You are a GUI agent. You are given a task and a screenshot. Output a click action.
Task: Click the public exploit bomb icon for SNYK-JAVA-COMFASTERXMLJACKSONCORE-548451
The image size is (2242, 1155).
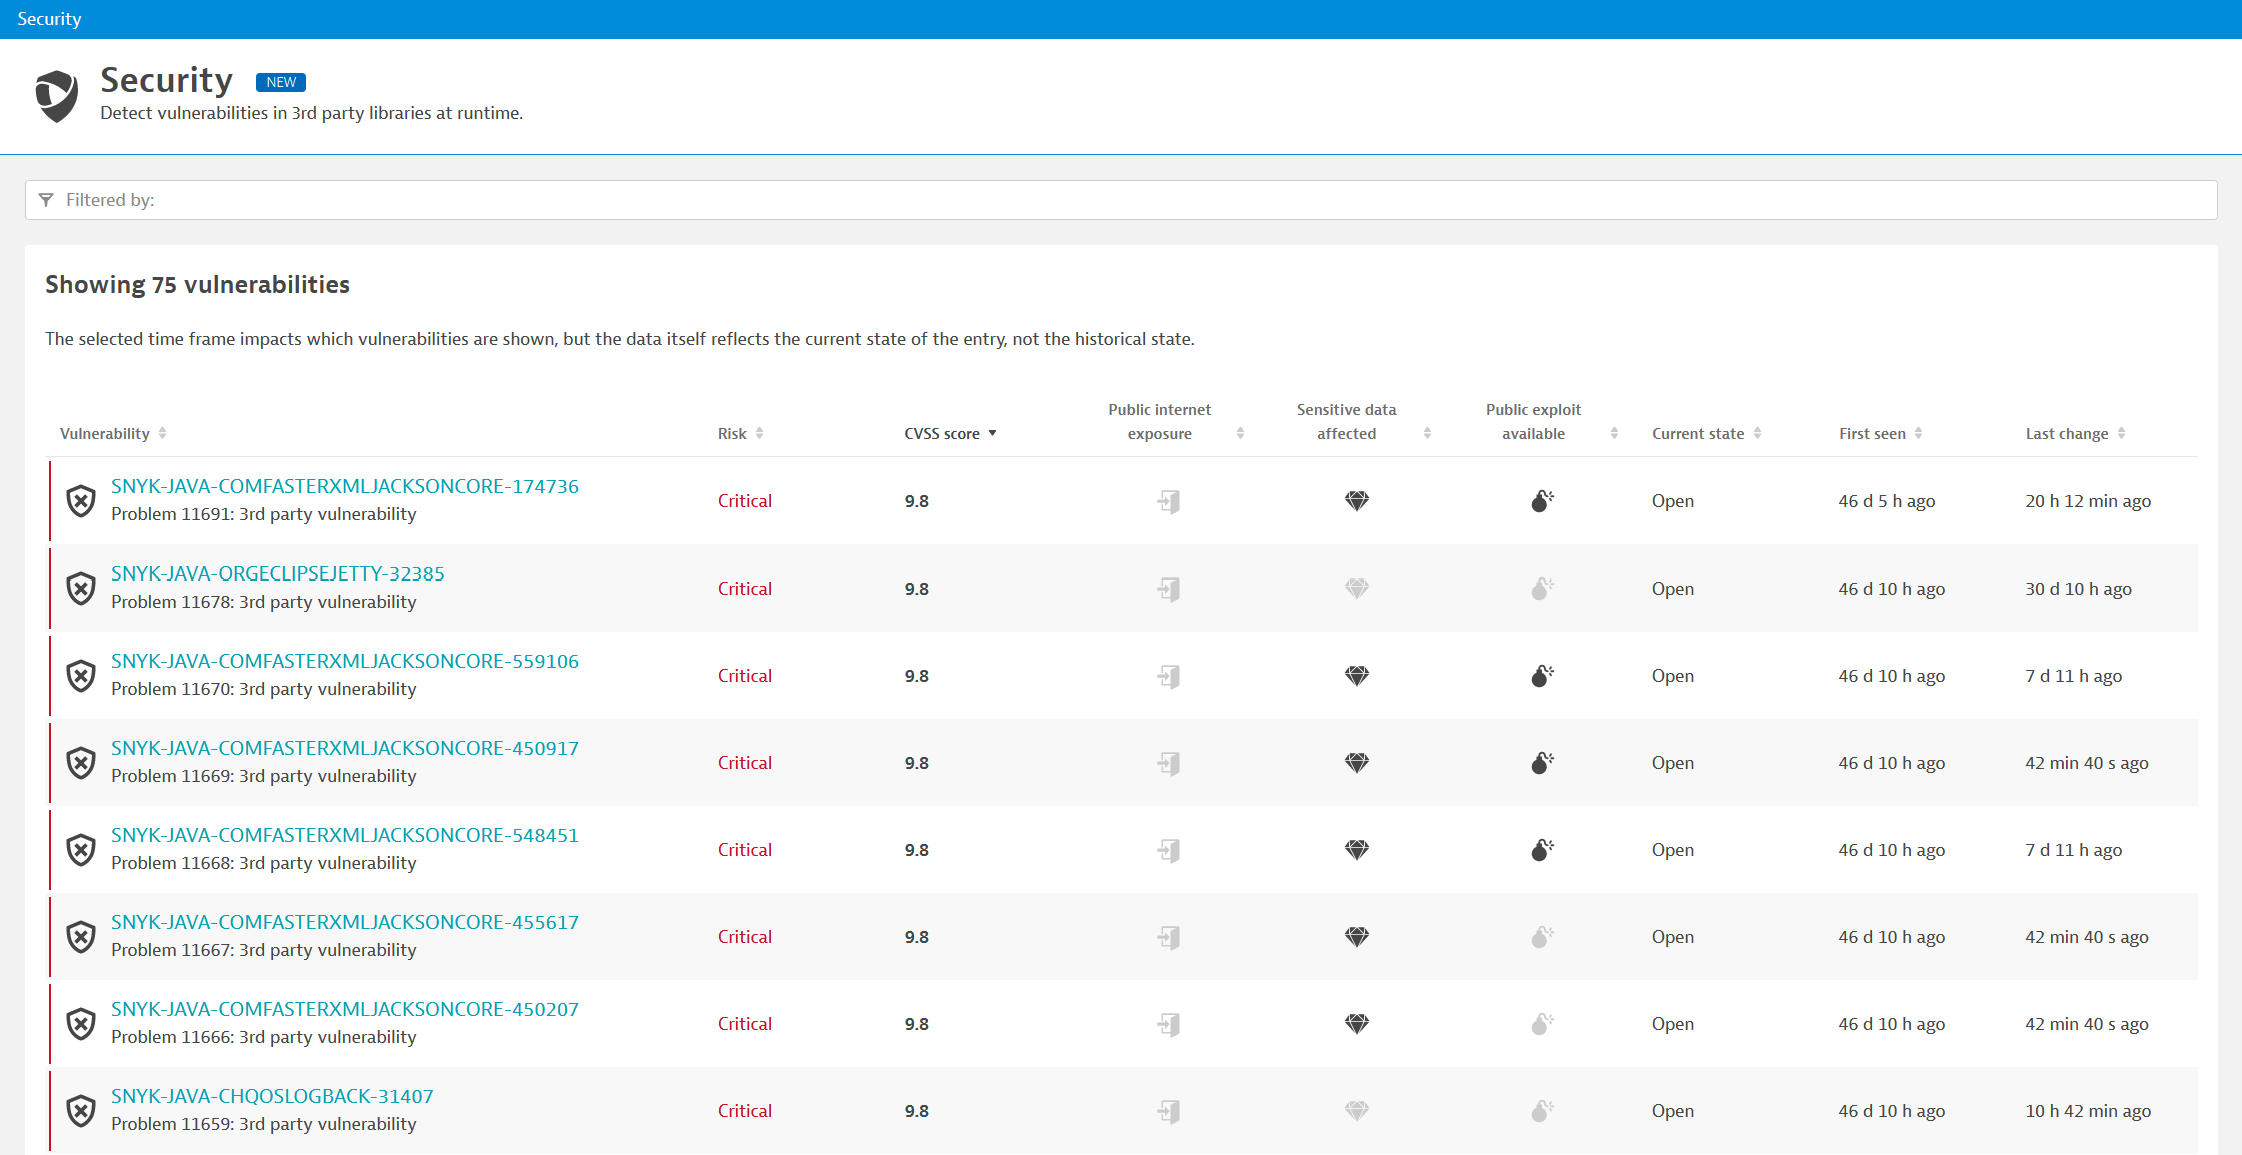1540,849
